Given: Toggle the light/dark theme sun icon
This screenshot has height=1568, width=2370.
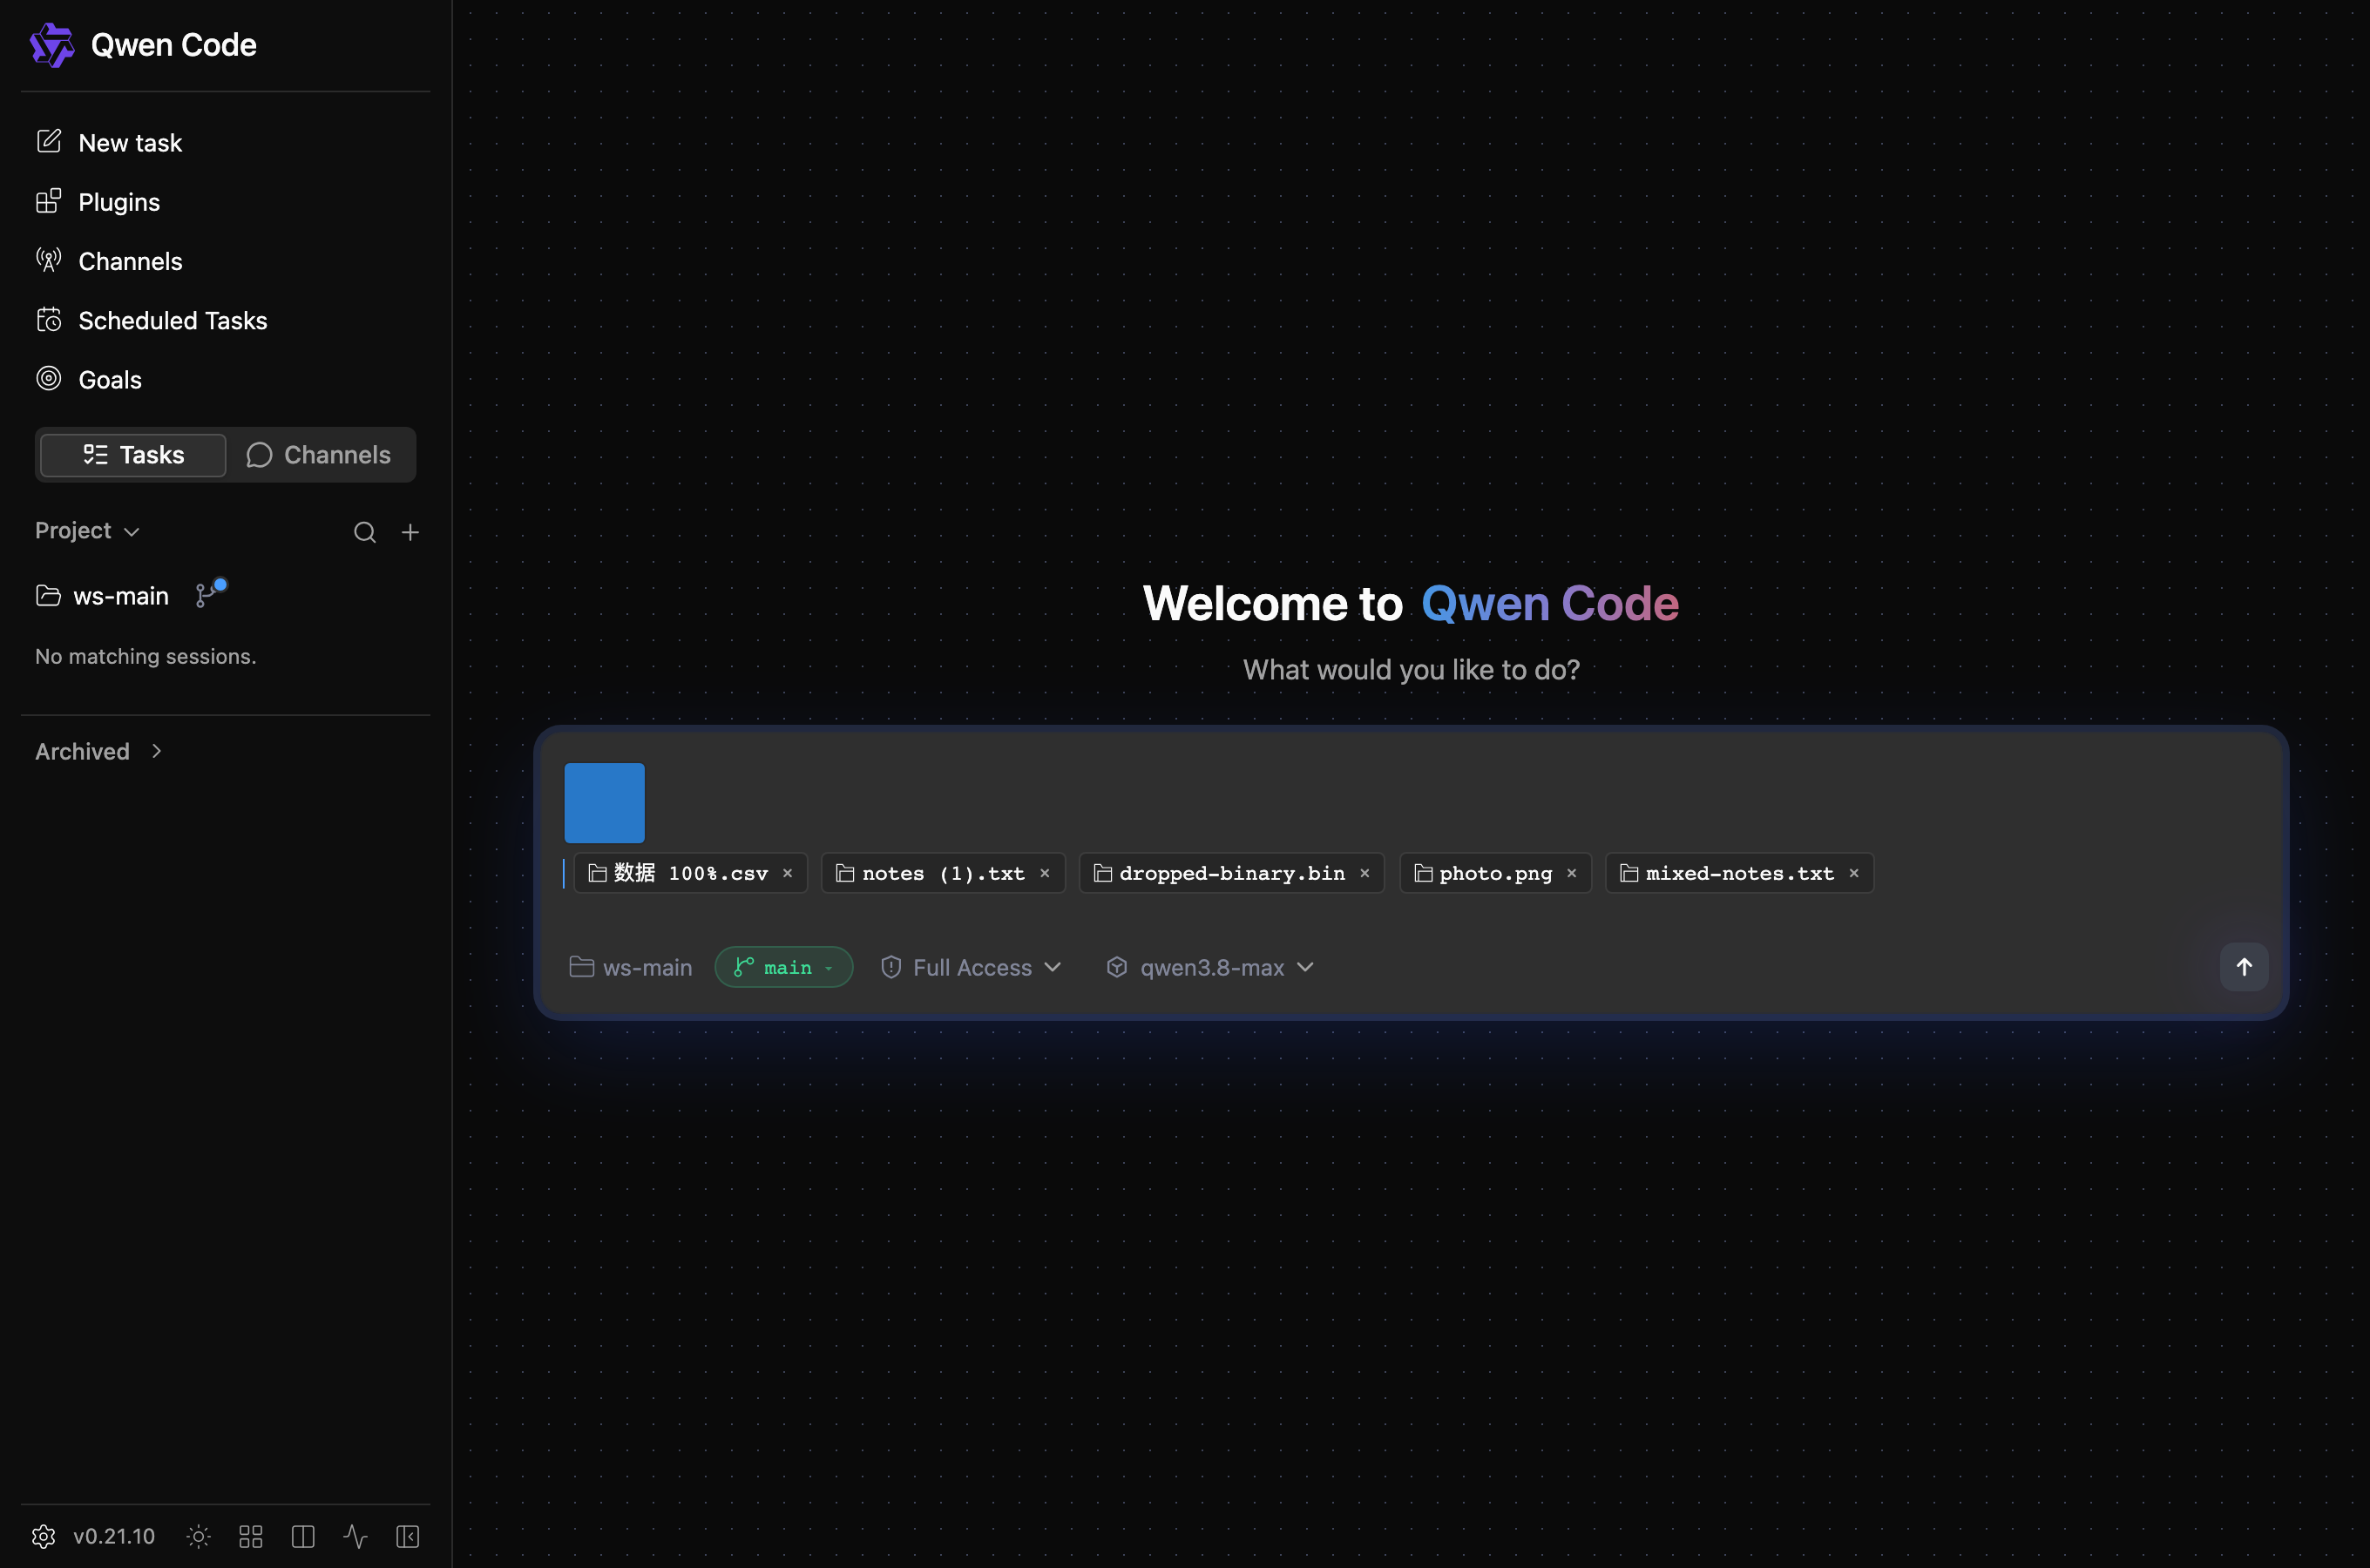Looking at the screenshot, I should (199, 1537).
